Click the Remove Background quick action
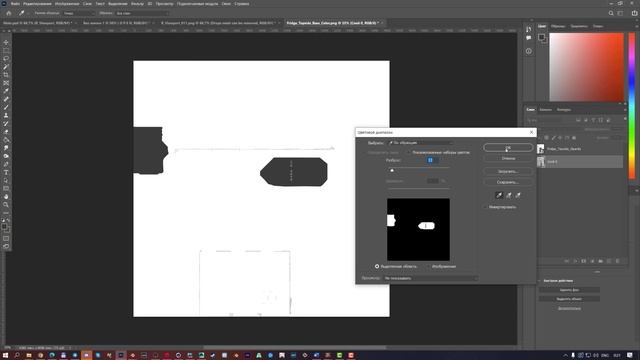 569,290
